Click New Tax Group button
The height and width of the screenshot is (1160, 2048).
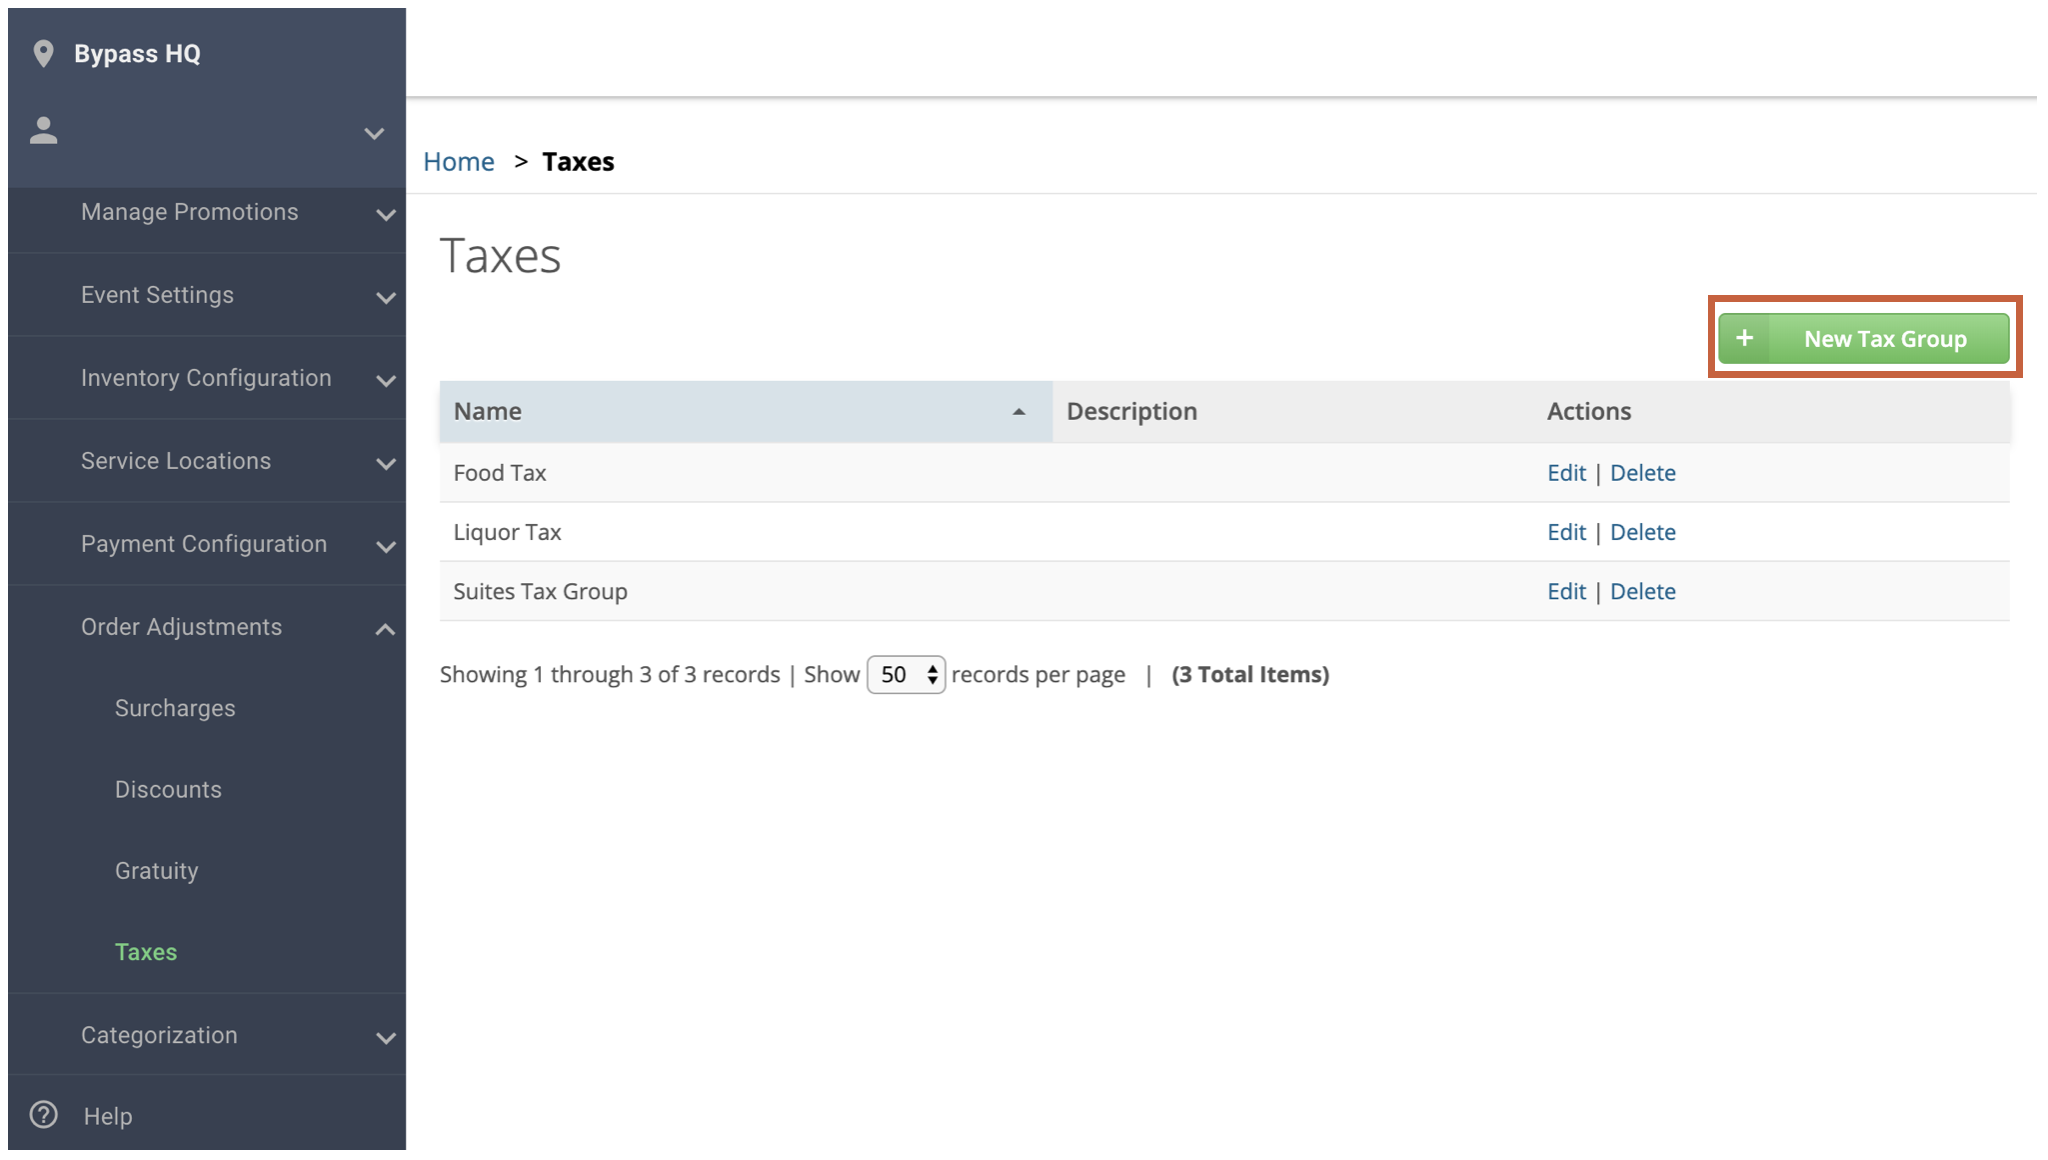1864,338
